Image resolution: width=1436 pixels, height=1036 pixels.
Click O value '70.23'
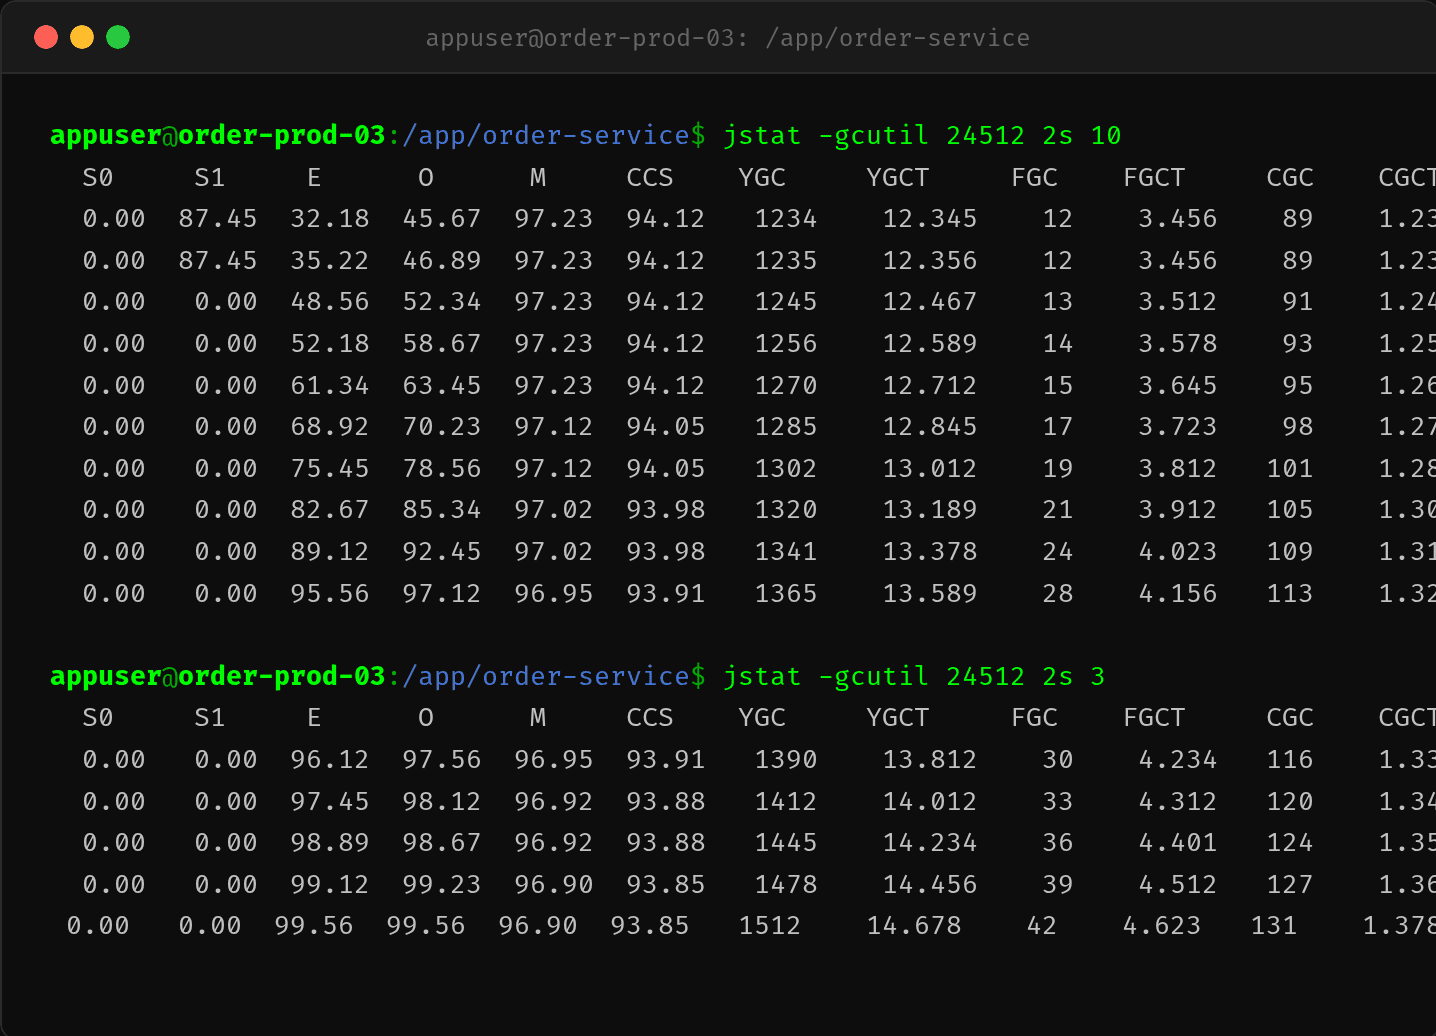[x=442, y=426]
